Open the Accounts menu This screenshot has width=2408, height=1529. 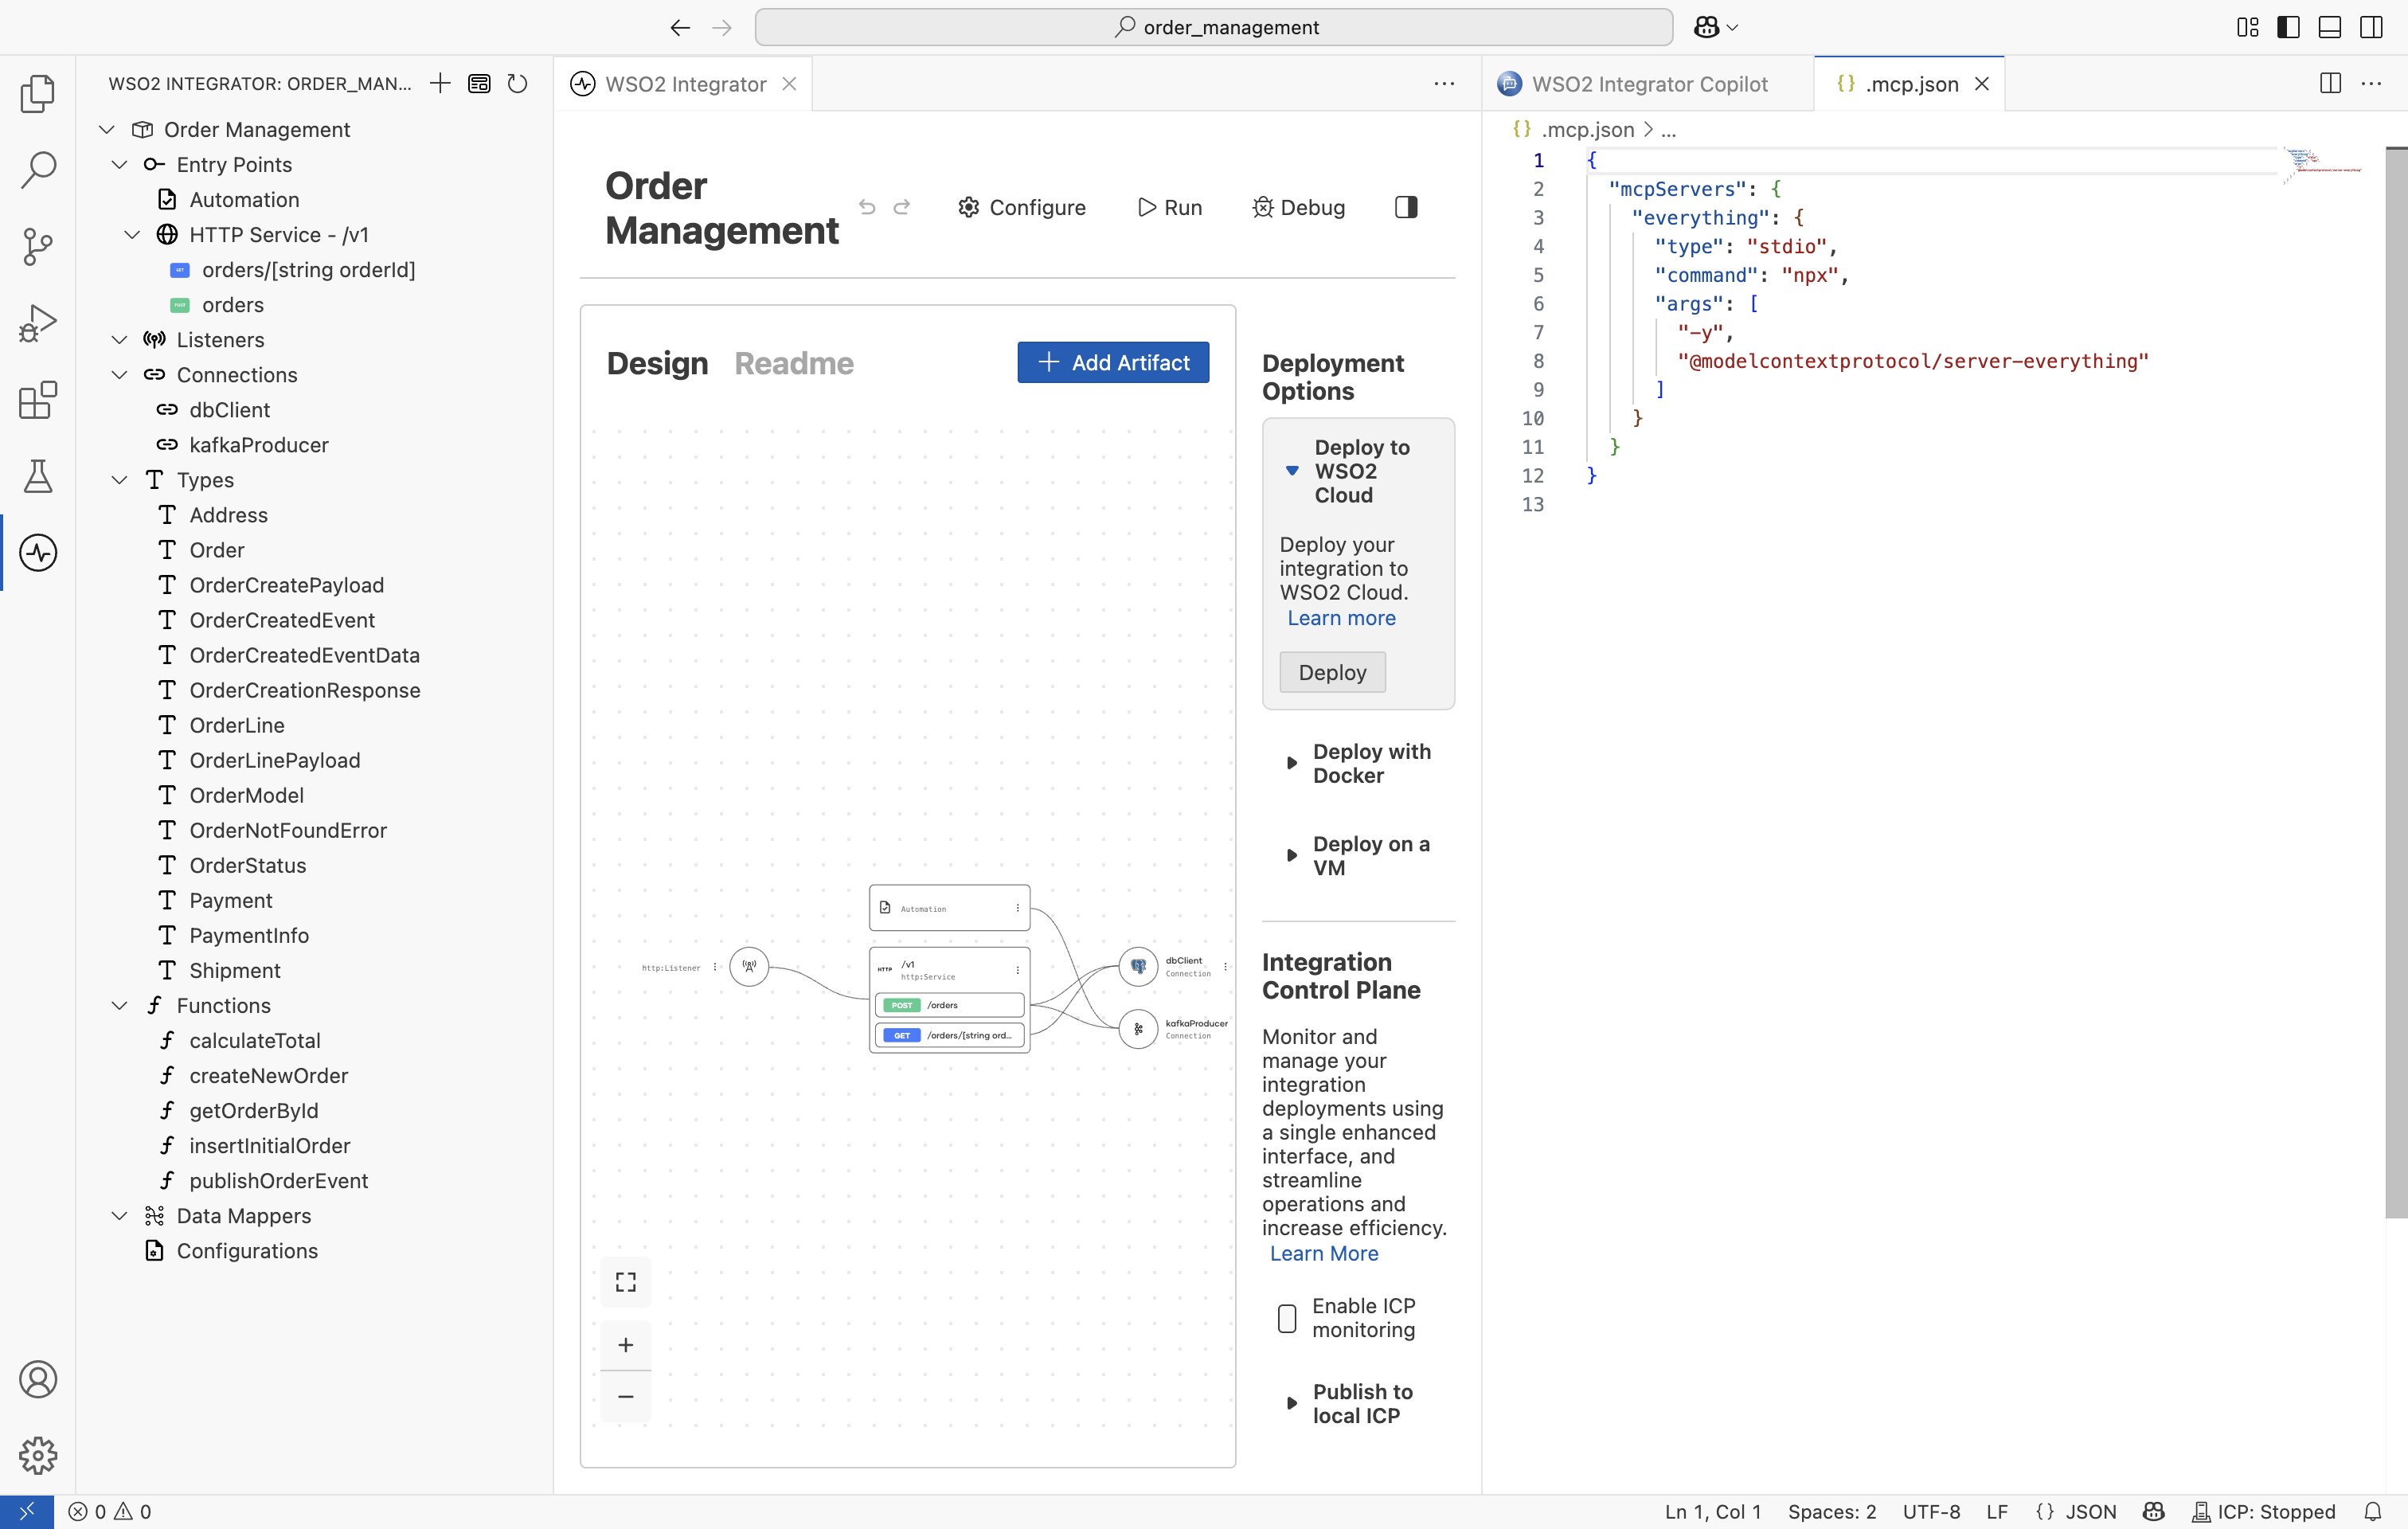click(38, 1379)
